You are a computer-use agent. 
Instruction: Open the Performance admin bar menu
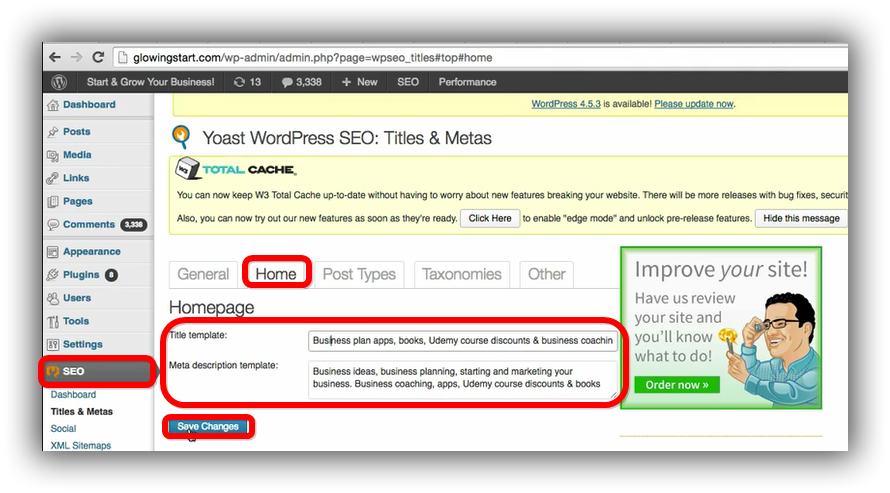pyautogui.click(x=467, y=82)
